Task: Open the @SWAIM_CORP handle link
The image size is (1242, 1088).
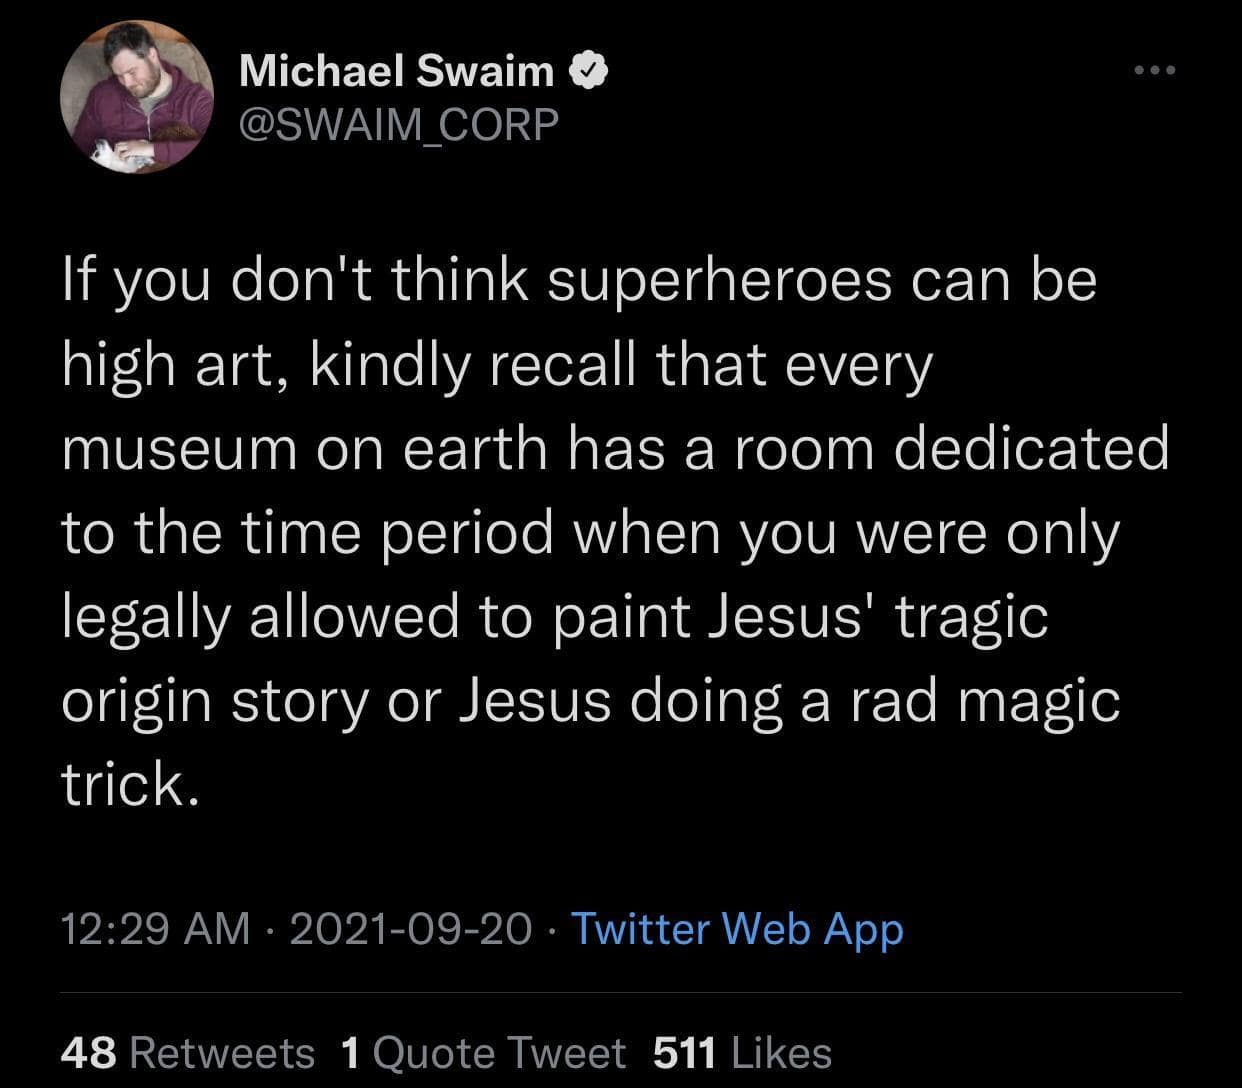Action: click(398, 124)
